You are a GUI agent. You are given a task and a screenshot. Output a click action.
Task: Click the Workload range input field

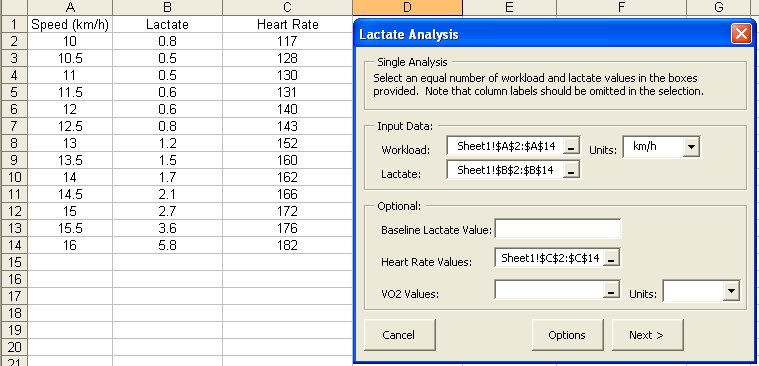505,146
